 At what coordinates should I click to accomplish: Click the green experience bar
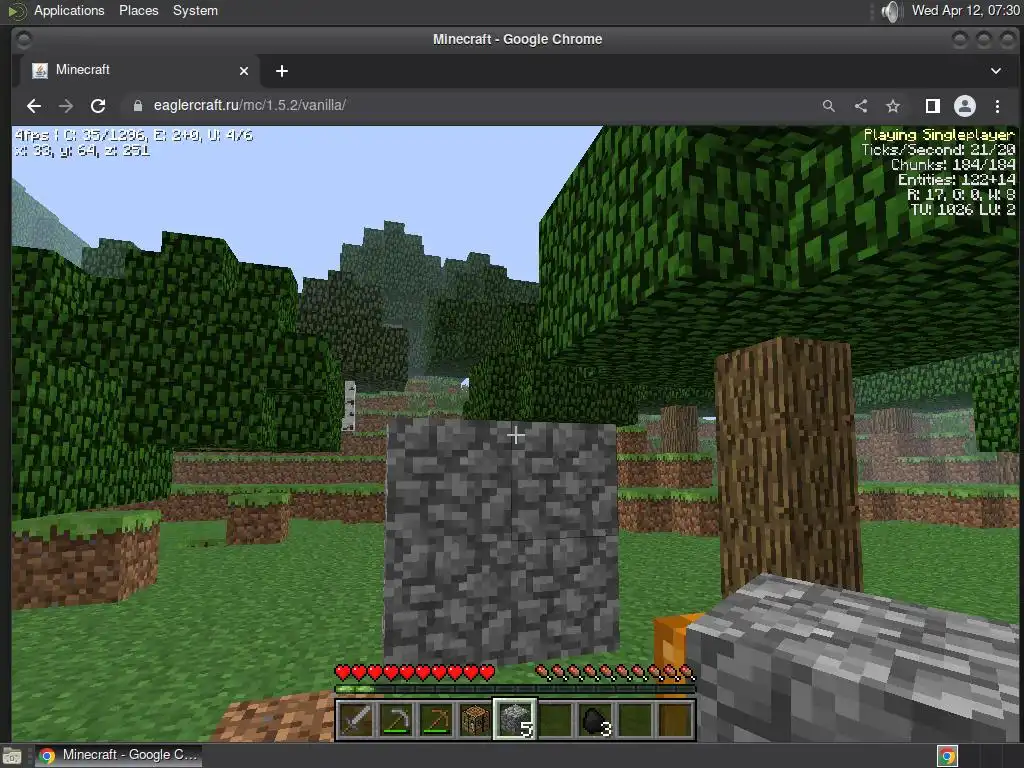tap(515, 689)
